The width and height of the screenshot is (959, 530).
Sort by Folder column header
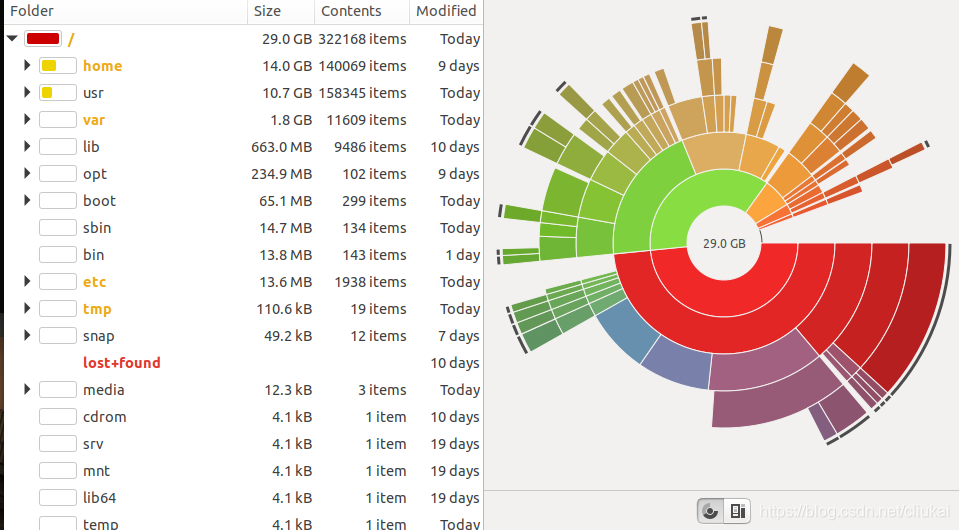125,11
